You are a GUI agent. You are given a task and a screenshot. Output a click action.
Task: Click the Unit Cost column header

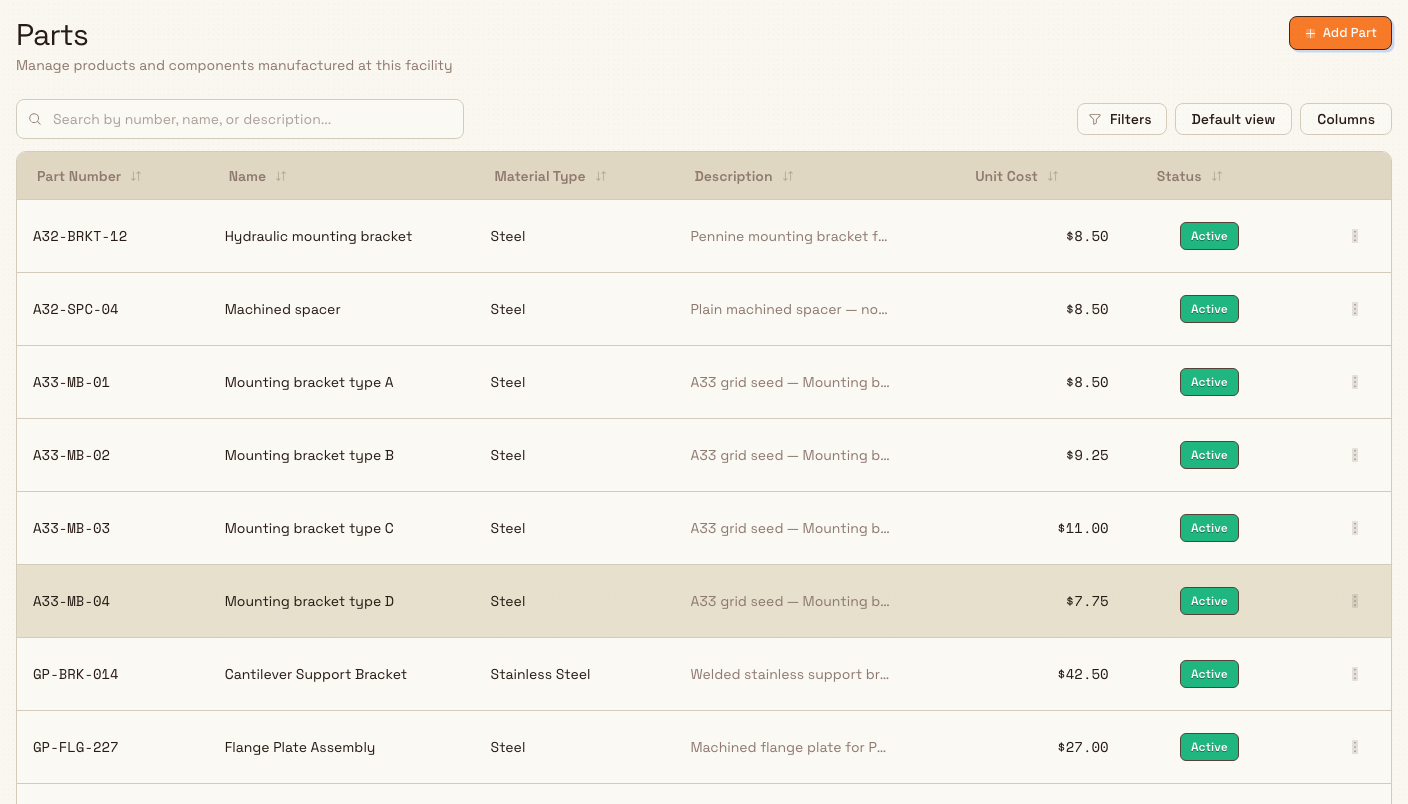1006,176
